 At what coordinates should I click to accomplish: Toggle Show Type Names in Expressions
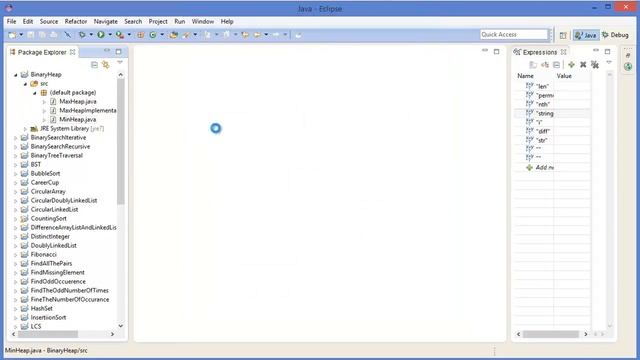click(x=533, y=64)
